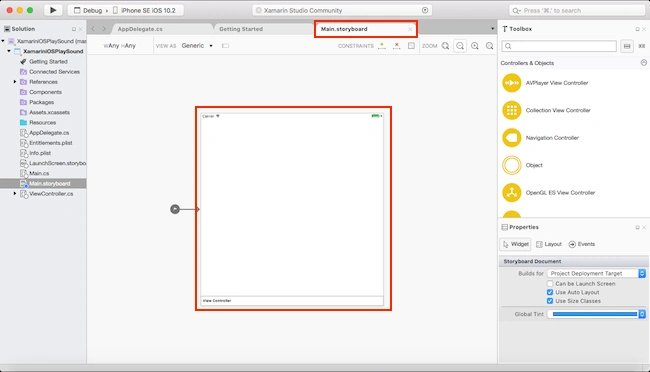Remove constraints with the red X icon
Viewport: 650px width, 372px height.
tap(397, 46)
